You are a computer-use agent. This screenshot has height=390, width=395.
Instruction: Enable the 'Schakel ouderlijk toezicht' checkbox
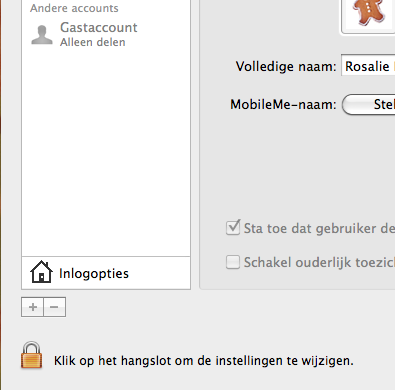(x=233, y=262)
